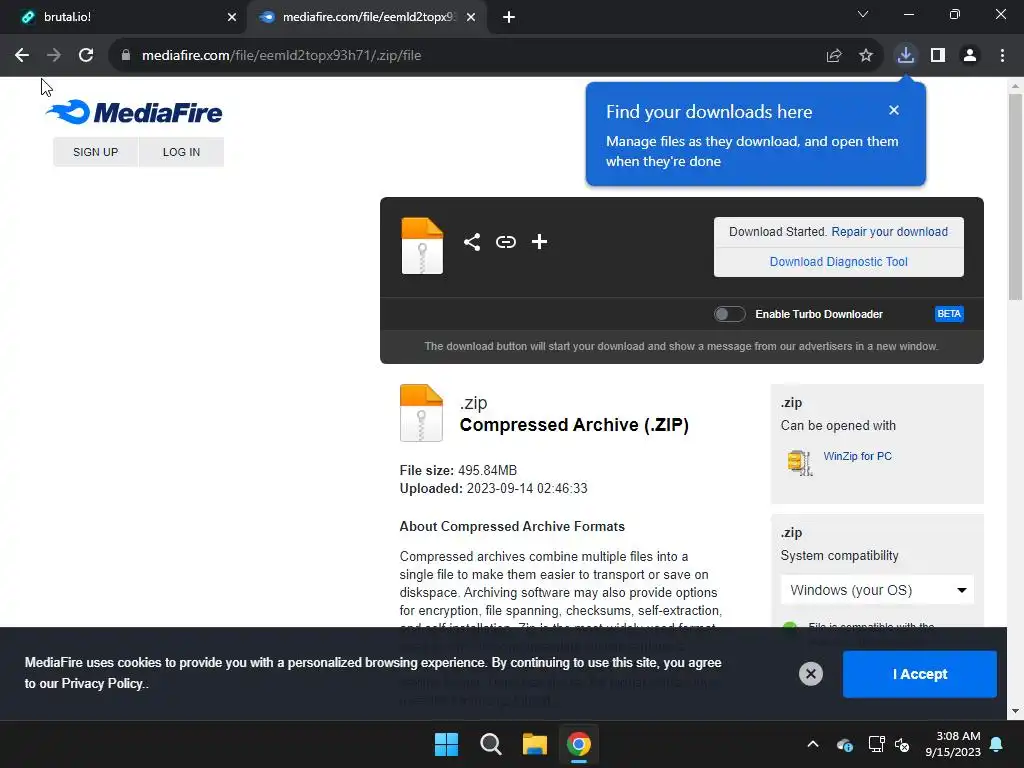Close the brutal.io! tab
1024x768 pixels.
pos(232,18)
